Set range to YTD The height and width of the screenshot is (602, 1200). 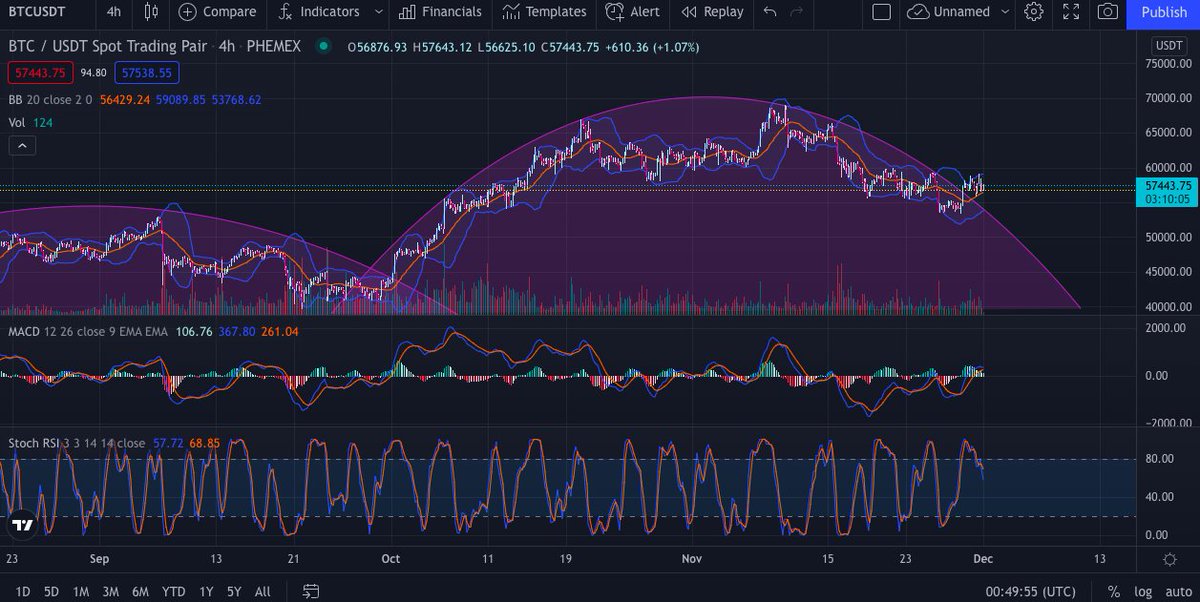coord(174,591)
